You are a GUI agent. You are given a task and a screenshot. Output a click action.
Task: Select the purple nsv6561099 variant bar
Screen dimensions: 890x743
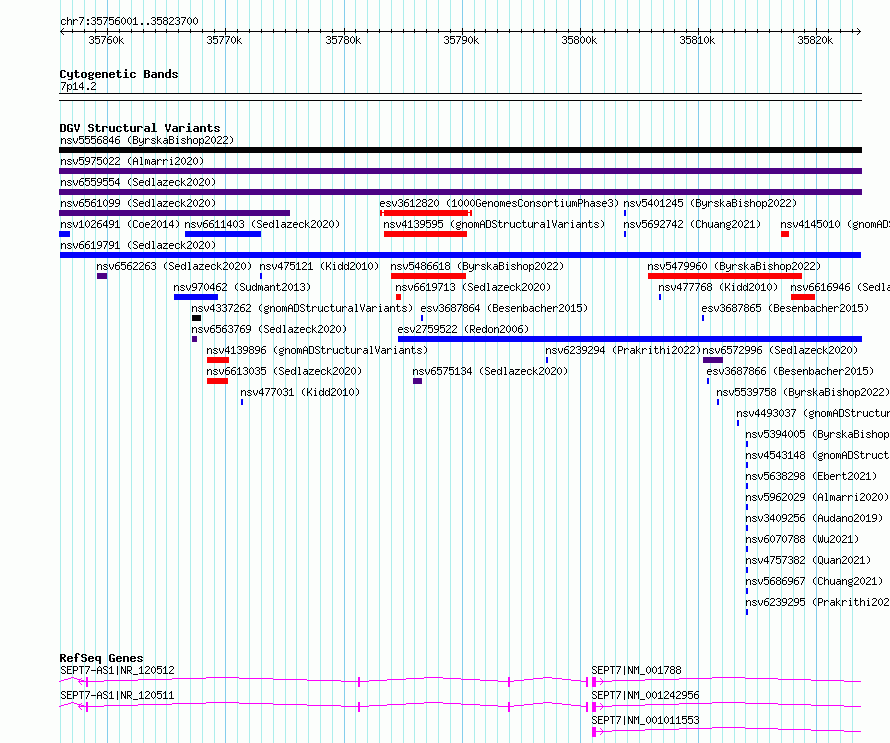coord(175,213)
